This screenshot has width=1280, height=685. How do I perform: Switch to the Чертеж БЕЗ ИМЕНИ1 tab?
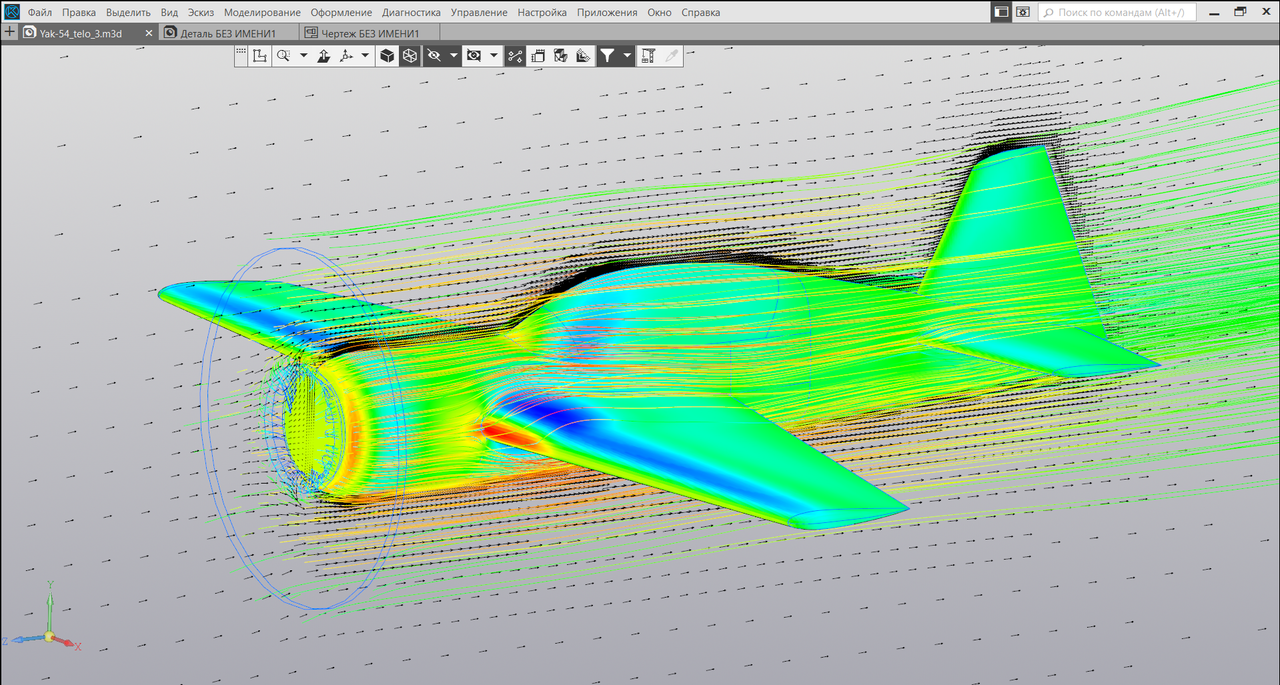(368, 33)
